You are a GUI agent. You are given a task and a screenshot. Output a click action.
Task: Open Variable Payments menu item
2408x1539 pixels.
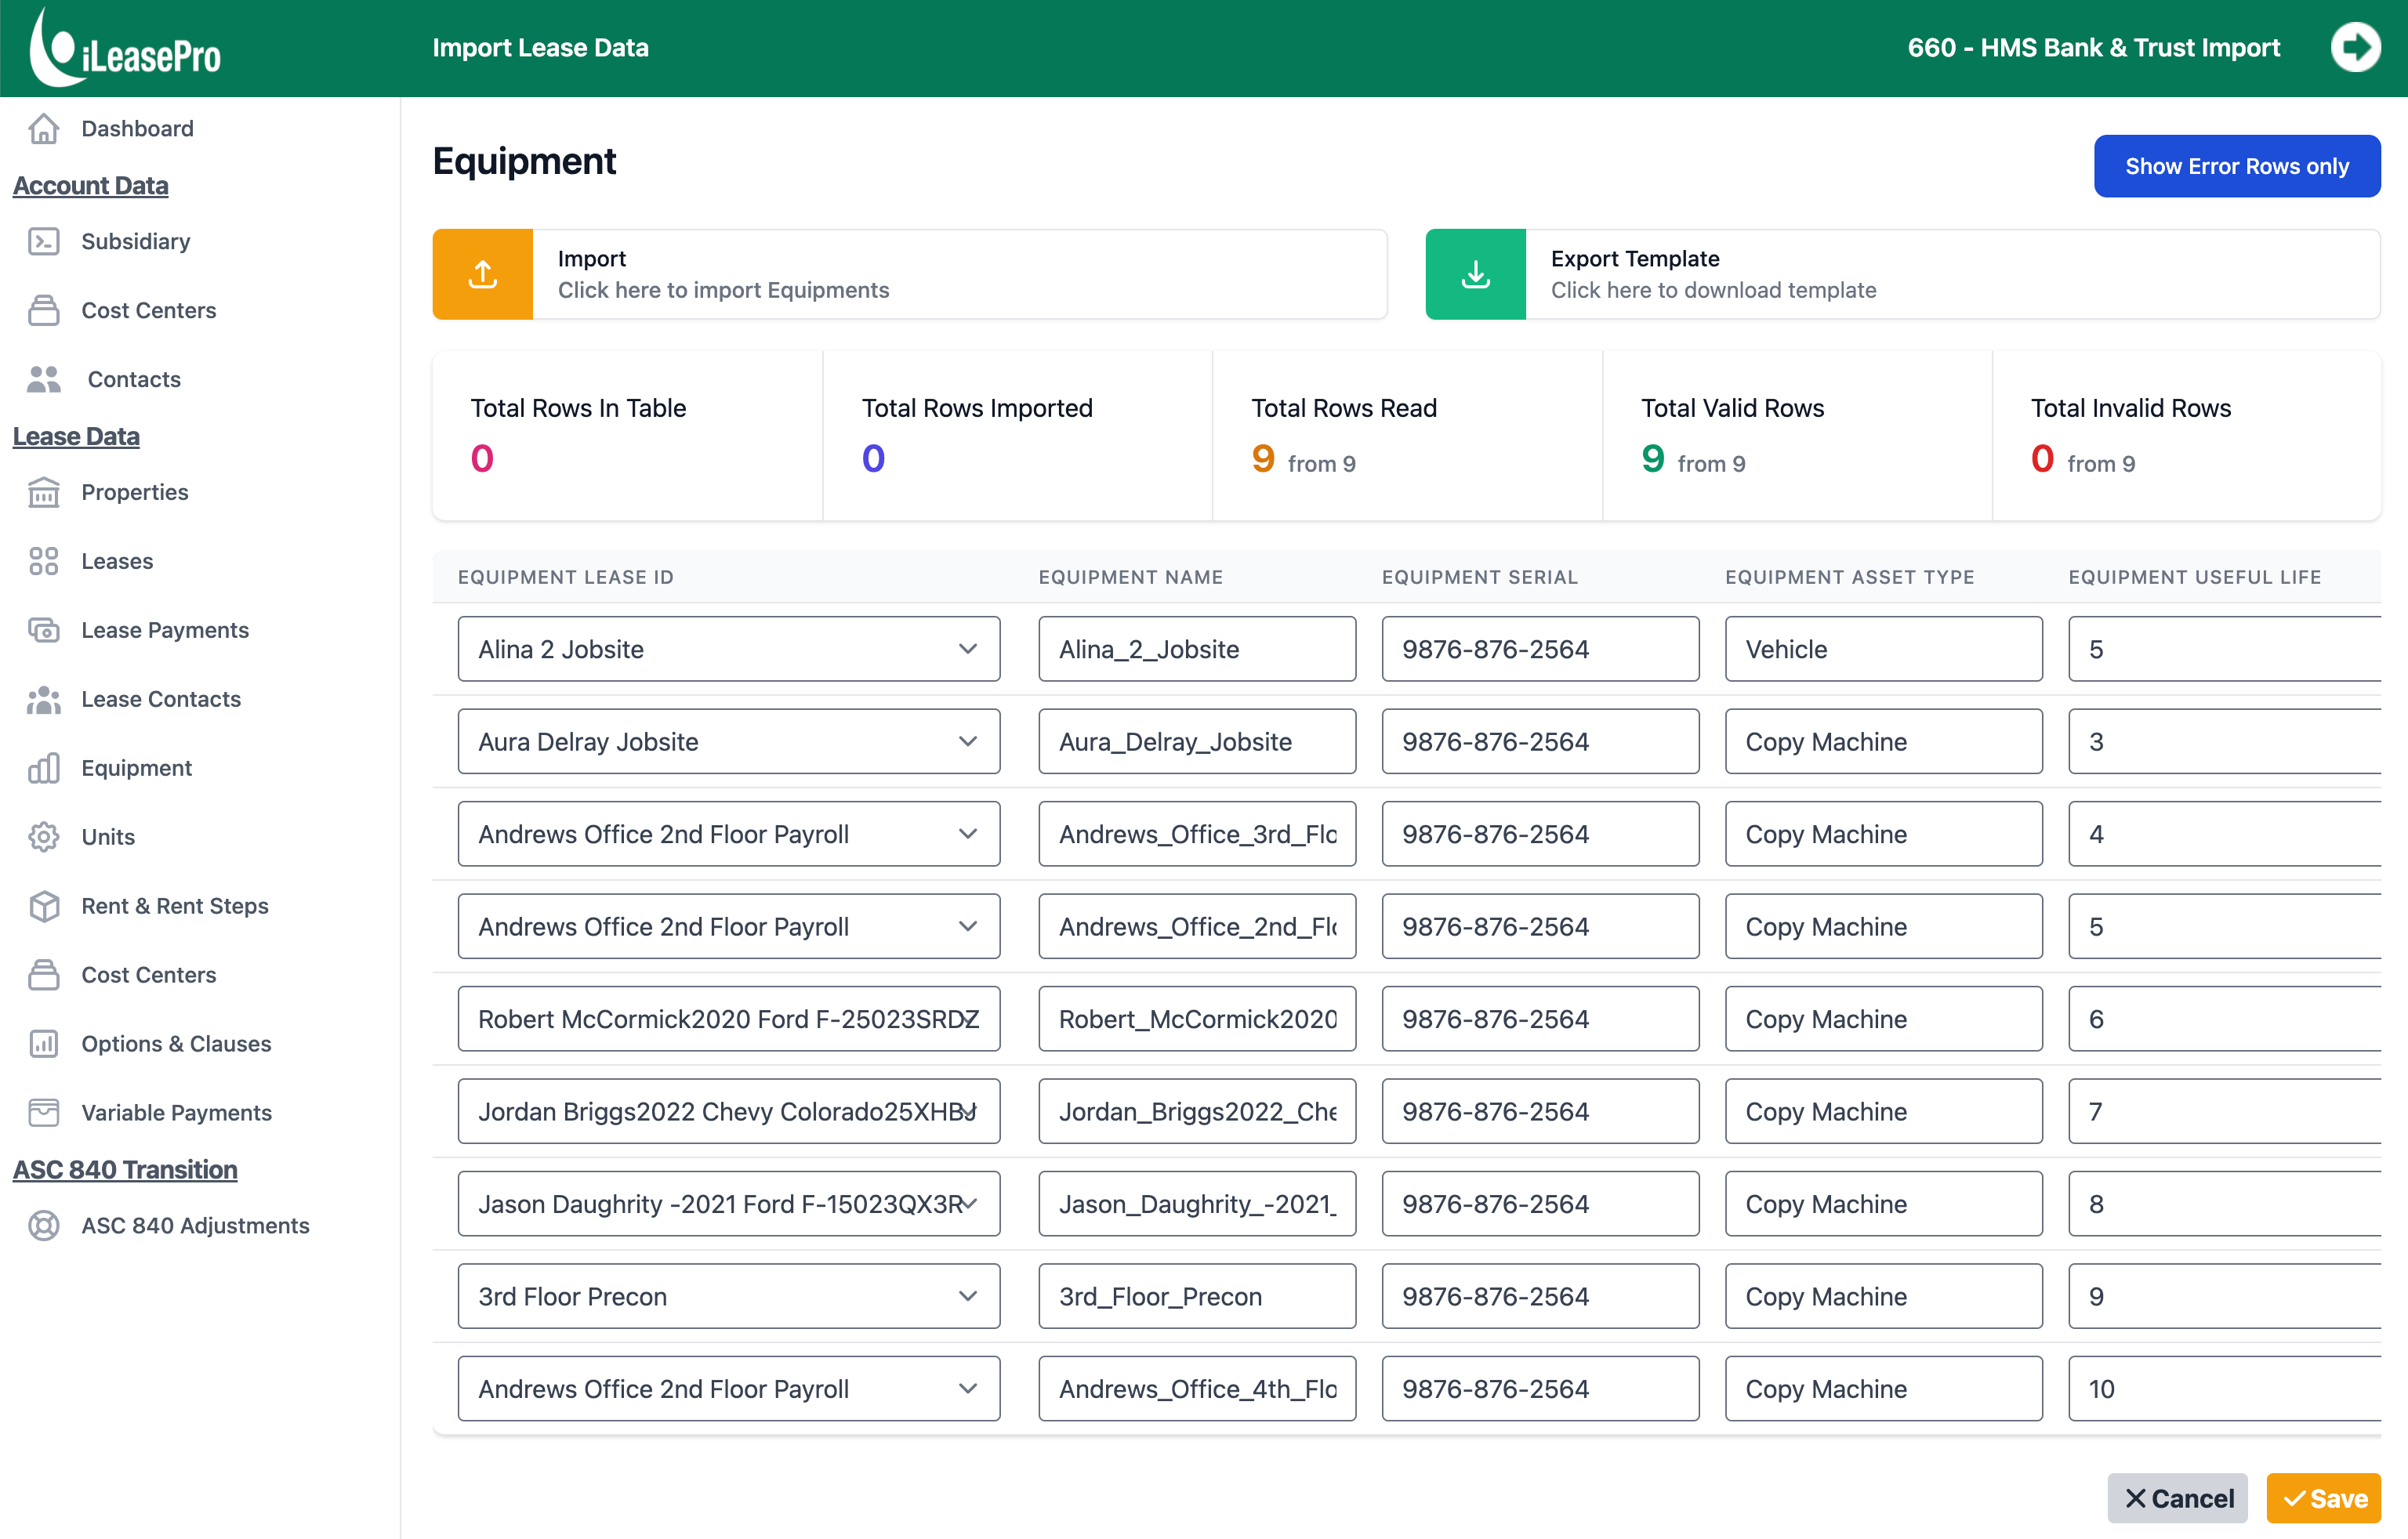(x=176, y=1113)
